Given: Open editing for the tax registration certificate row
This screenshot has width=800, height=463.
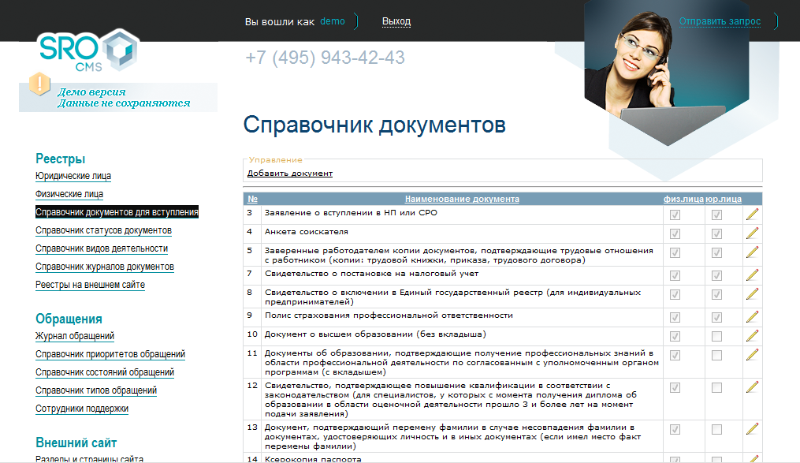Looking at the screenshot, I should 752,274.
